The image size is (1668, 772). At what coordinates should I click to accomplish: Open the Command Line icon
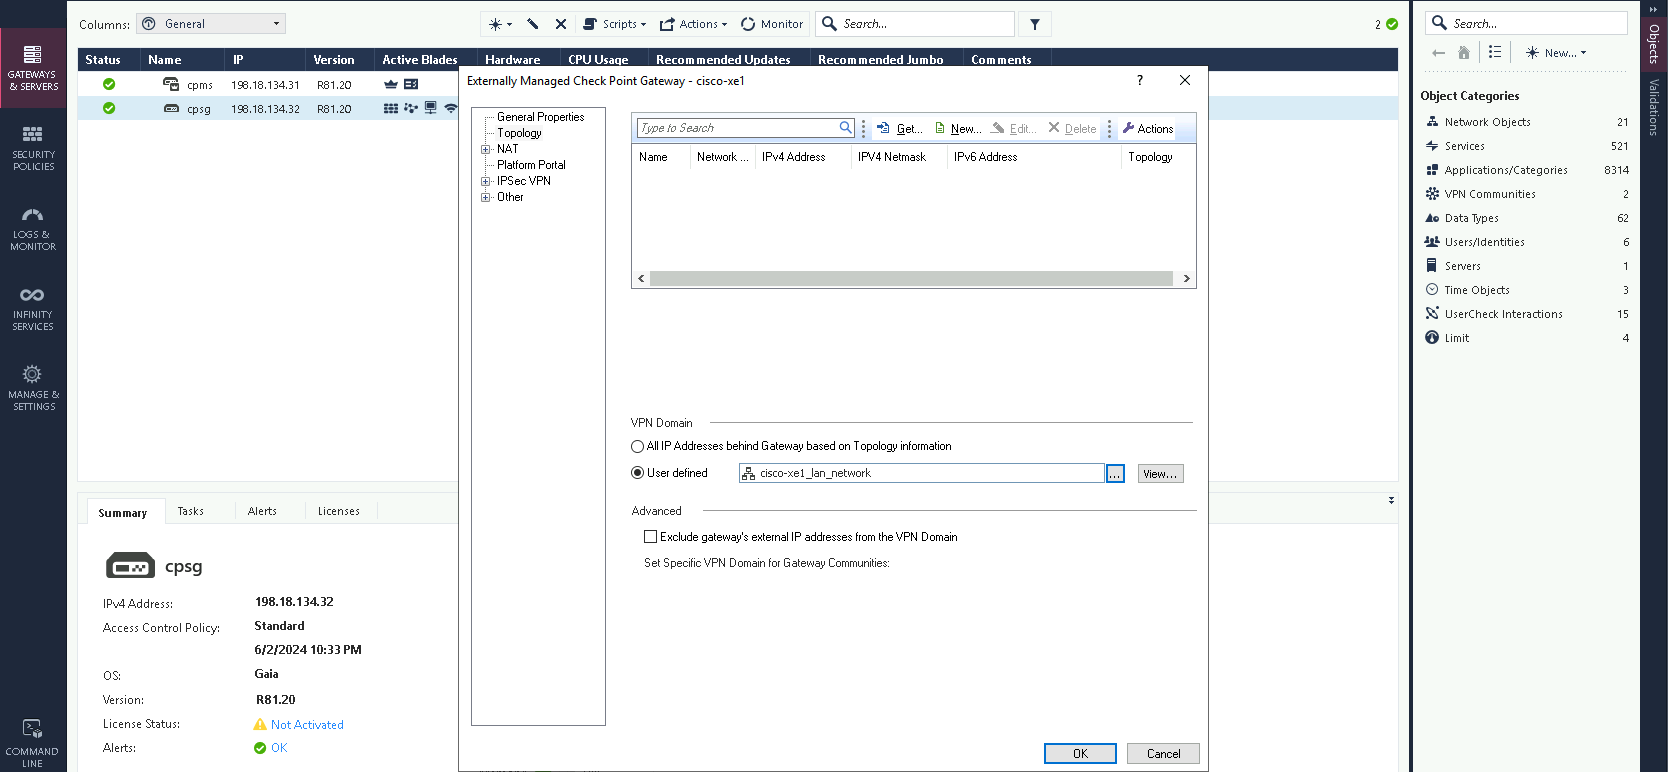click(32, 741)
